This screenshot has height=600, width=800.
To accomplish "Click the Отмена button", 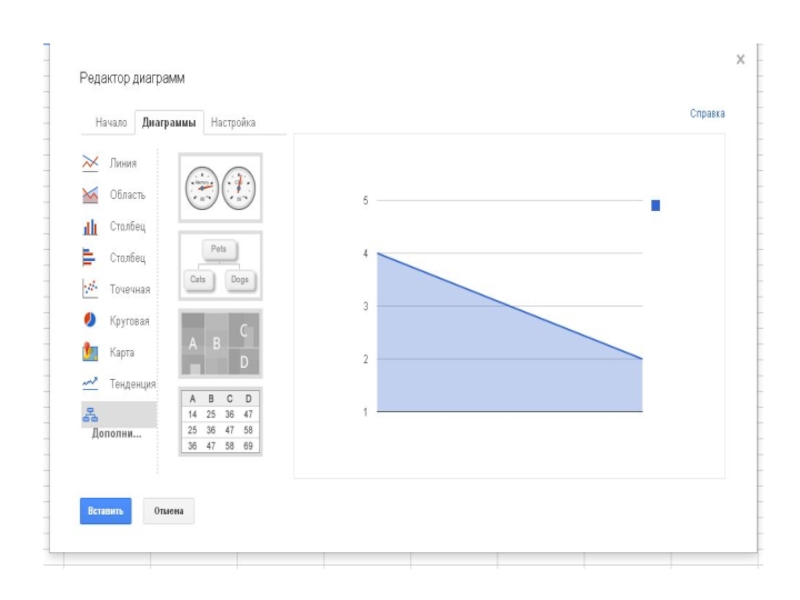I will tap(168, 511).
